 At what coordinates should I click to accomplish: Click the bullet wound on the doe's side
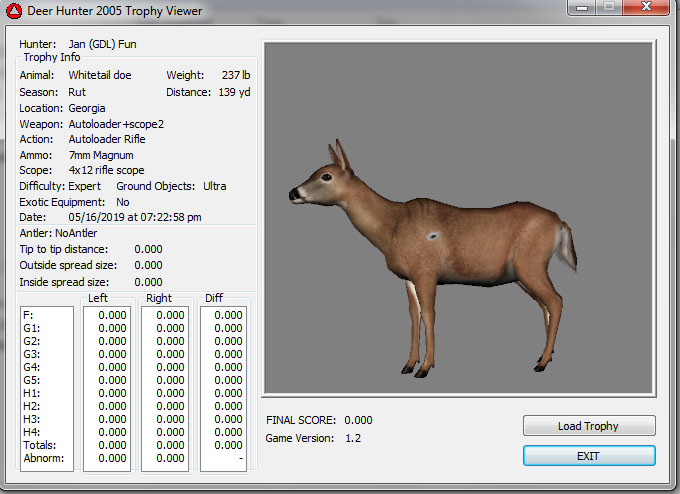point(434,237)
